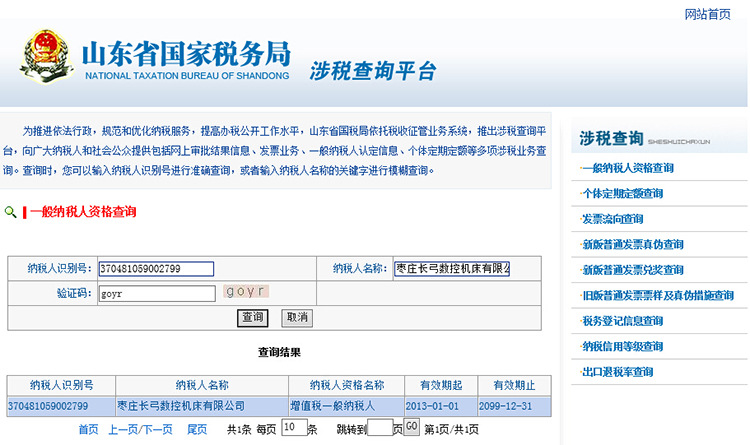Screen dimensions: 750x445
Task: Click the 纳税人识别号 column header
Action: coord(61,385)
